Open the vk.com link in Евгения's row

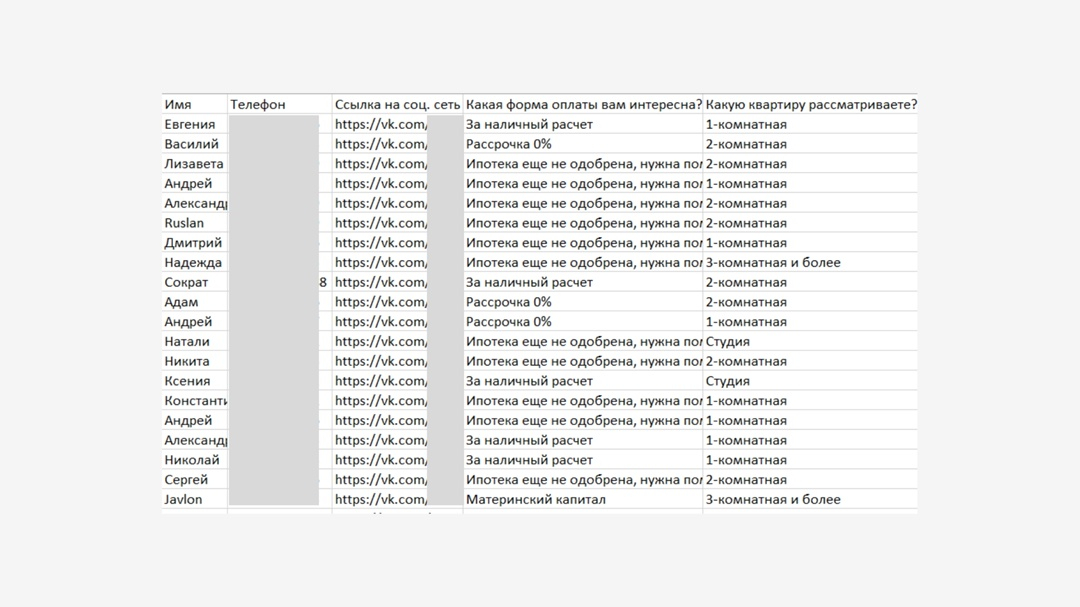[x=381, y=124]
